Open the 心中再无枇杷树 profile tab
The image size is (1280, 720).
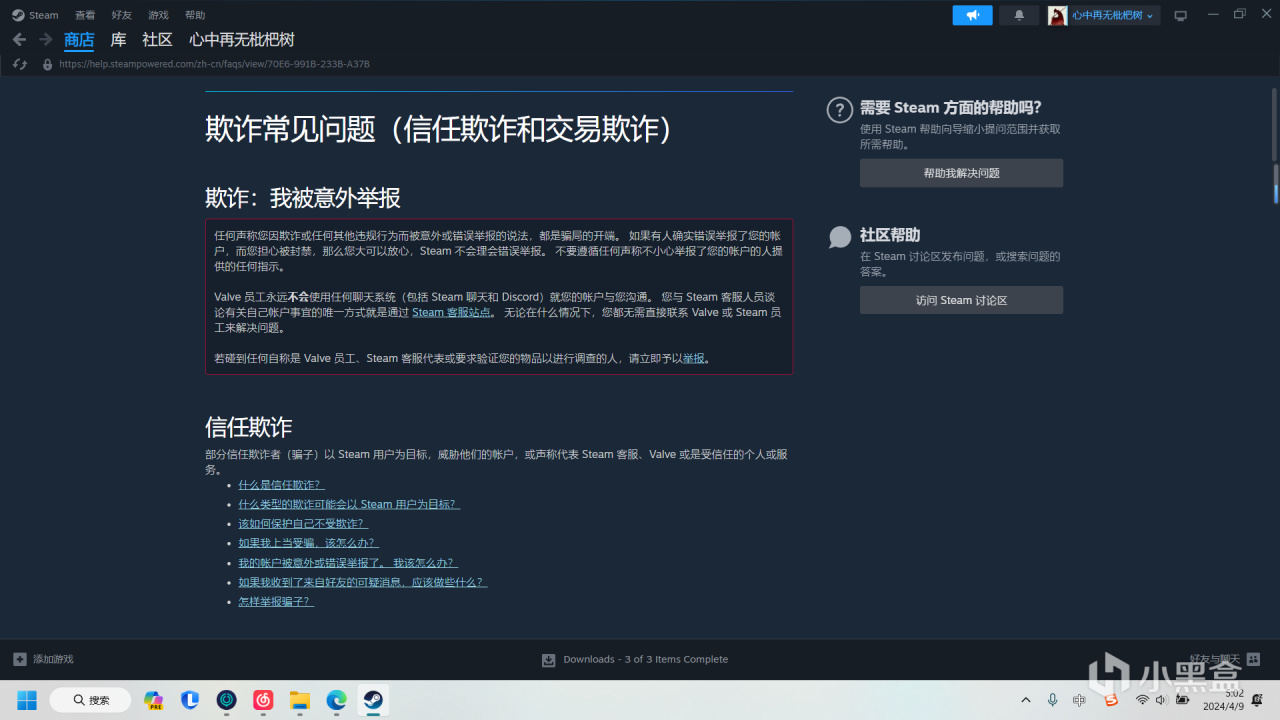click(x=242, y=40)
